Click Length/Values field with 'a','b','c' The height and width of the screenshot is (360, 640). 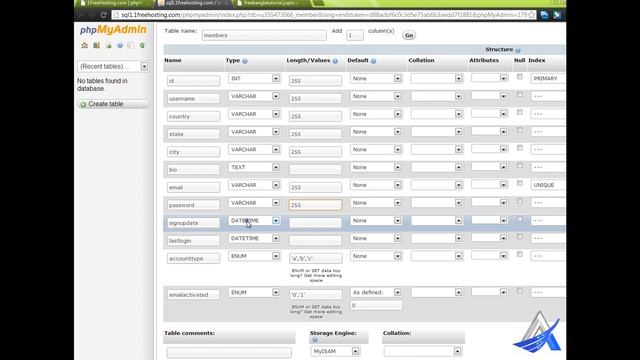315,258
